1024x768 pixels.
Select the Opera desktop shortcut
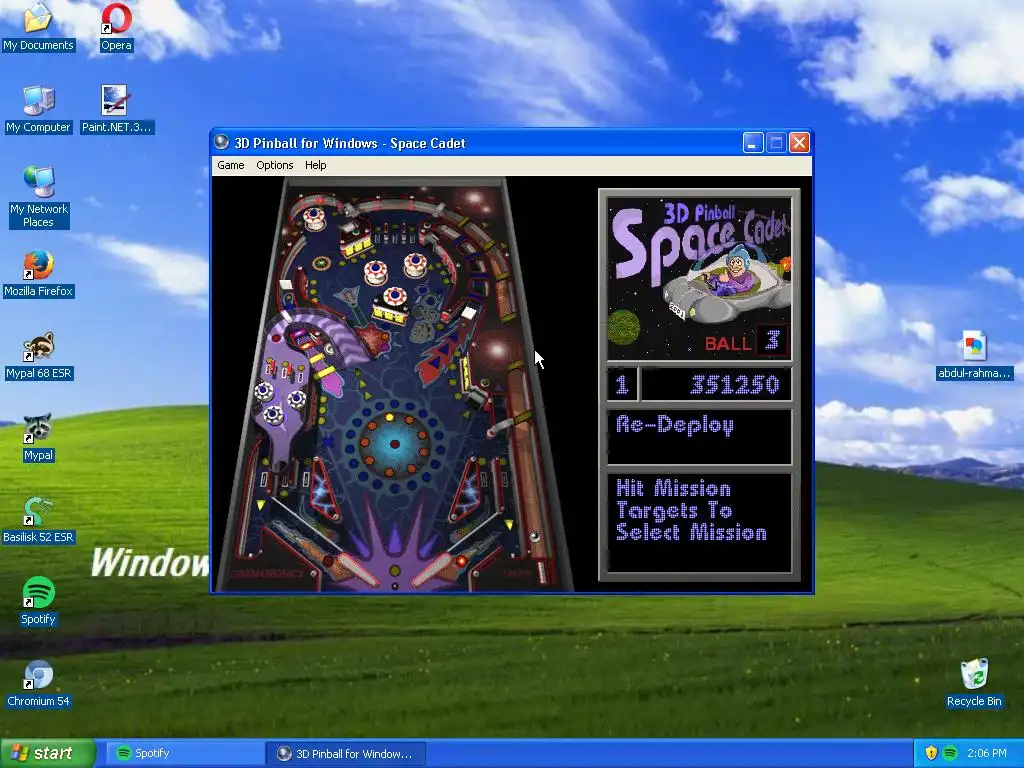coord(116,27)
